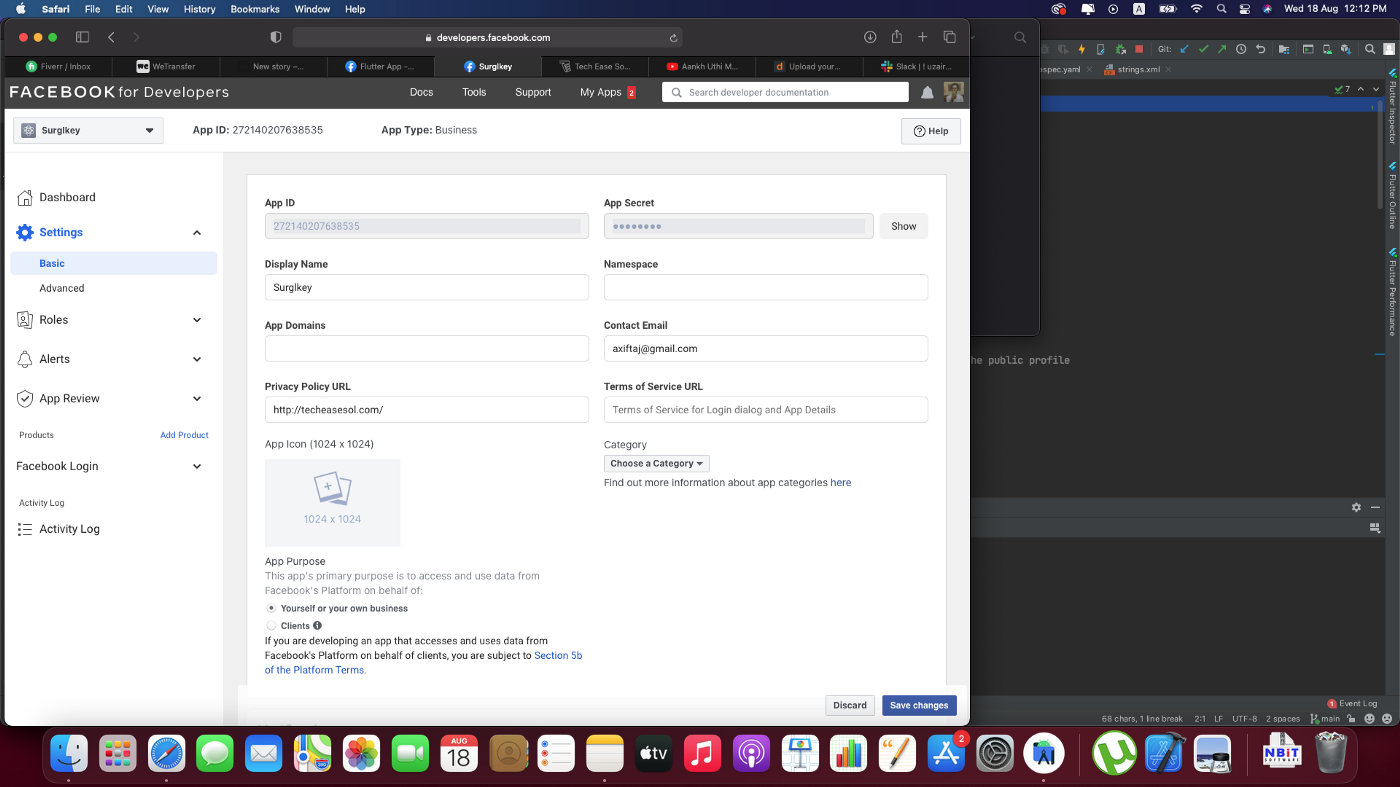The image size is (1400, 787).
Task: Expand the Alerts section
Action: coord(197,359)
